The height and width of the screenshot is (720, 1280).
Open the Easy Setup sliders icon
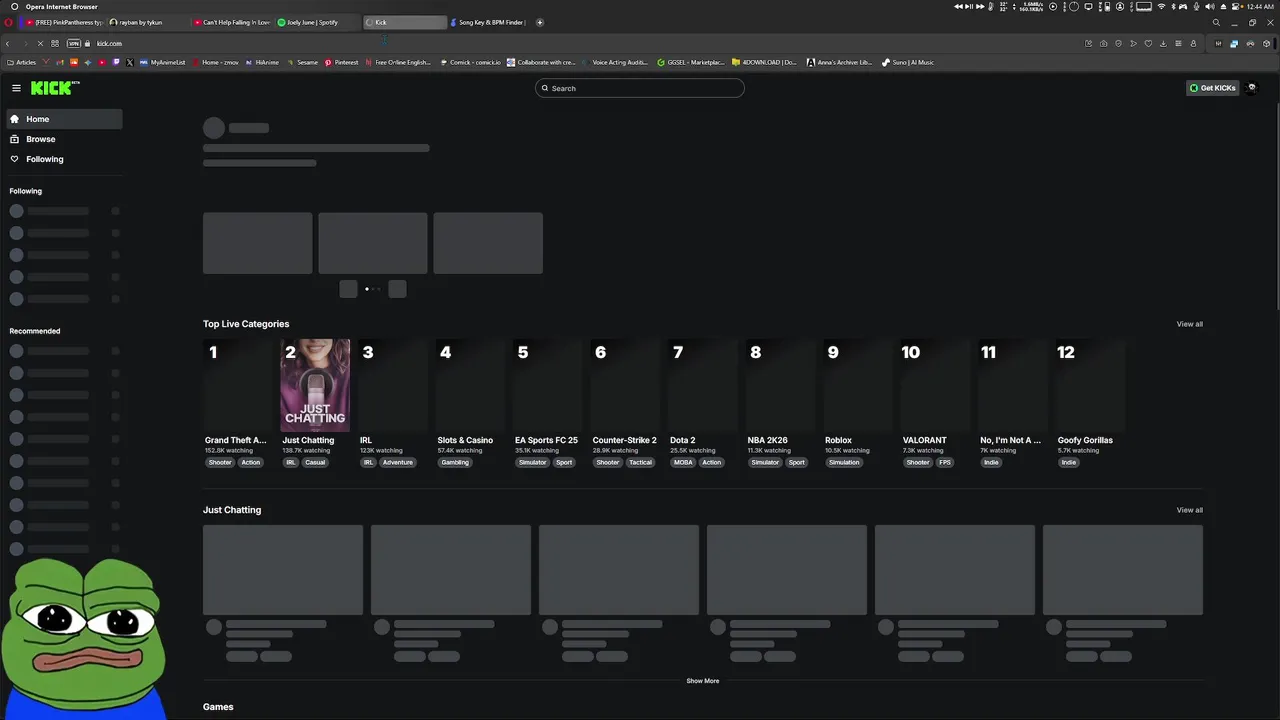[1178, 43]
